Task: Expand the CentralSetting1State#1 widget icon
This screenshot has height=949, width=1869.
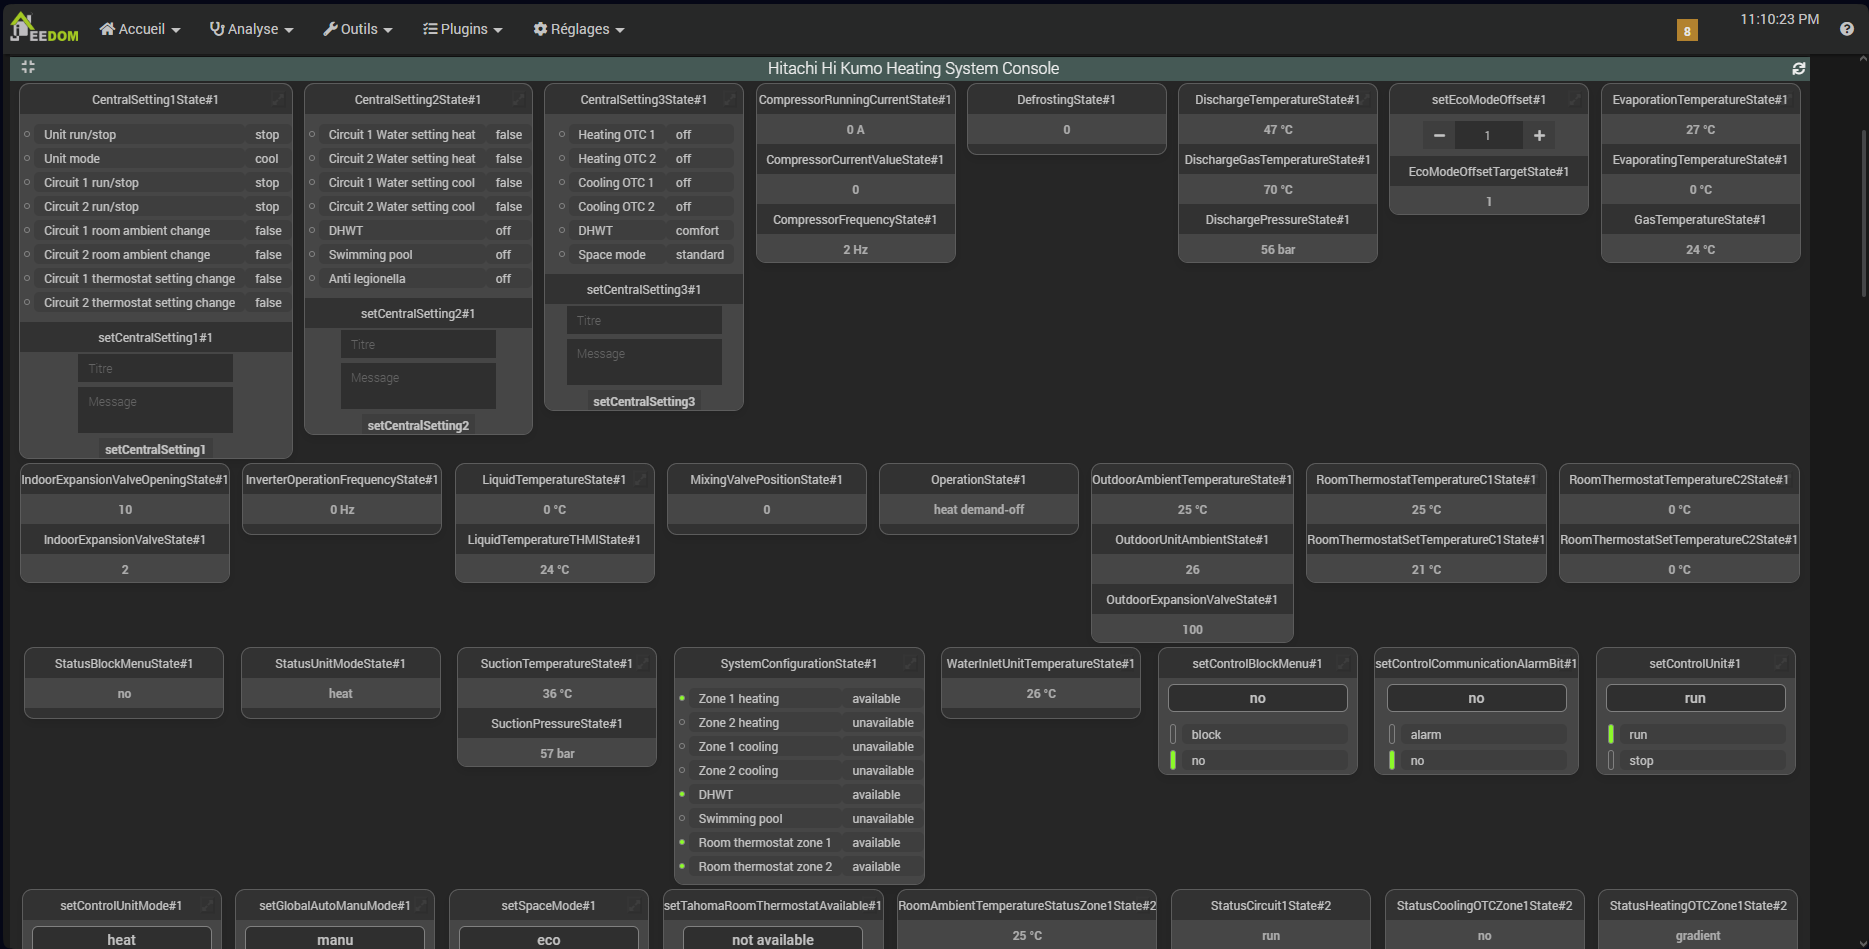Action: click(277, 99)
